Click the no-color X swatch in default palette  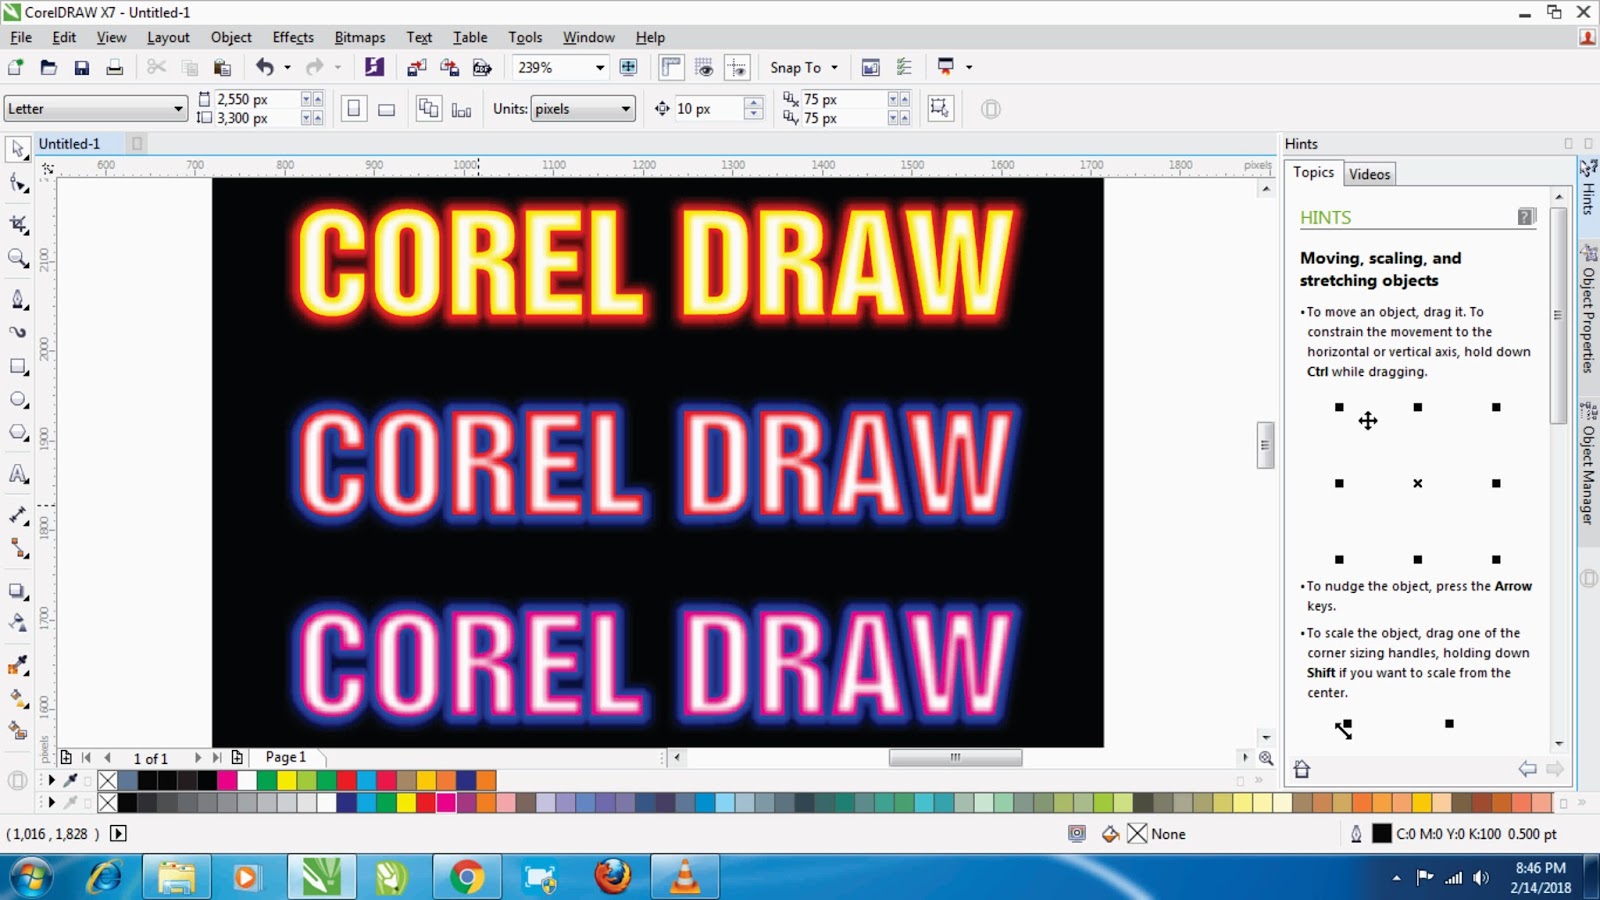(x=108, y=803)
